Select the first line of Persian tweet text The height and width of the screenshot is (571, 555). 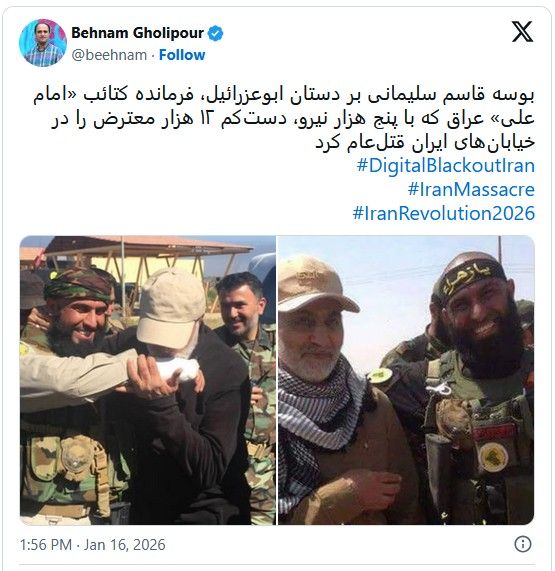coord(284,95)
